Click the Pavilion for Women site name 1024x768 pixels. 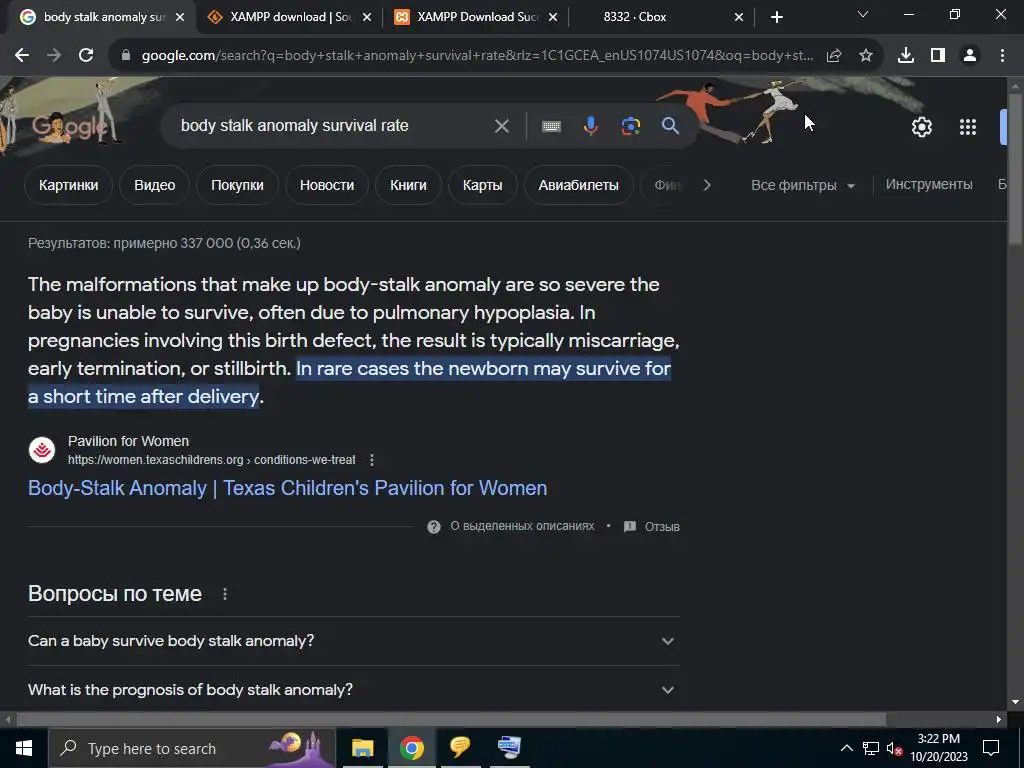(x=128, y=441)
